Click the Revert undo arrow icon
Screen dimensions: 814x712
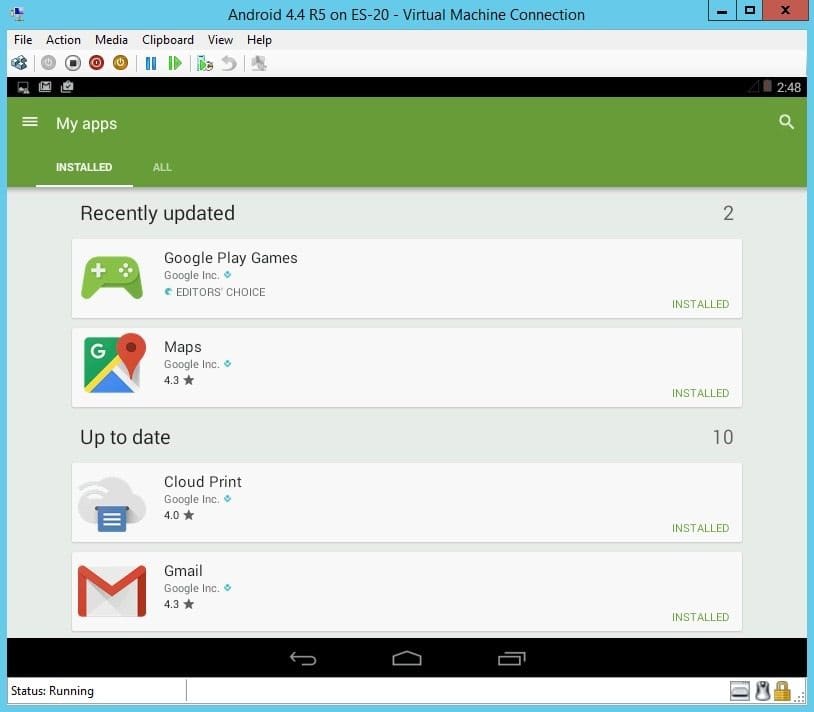coord(229,63)
